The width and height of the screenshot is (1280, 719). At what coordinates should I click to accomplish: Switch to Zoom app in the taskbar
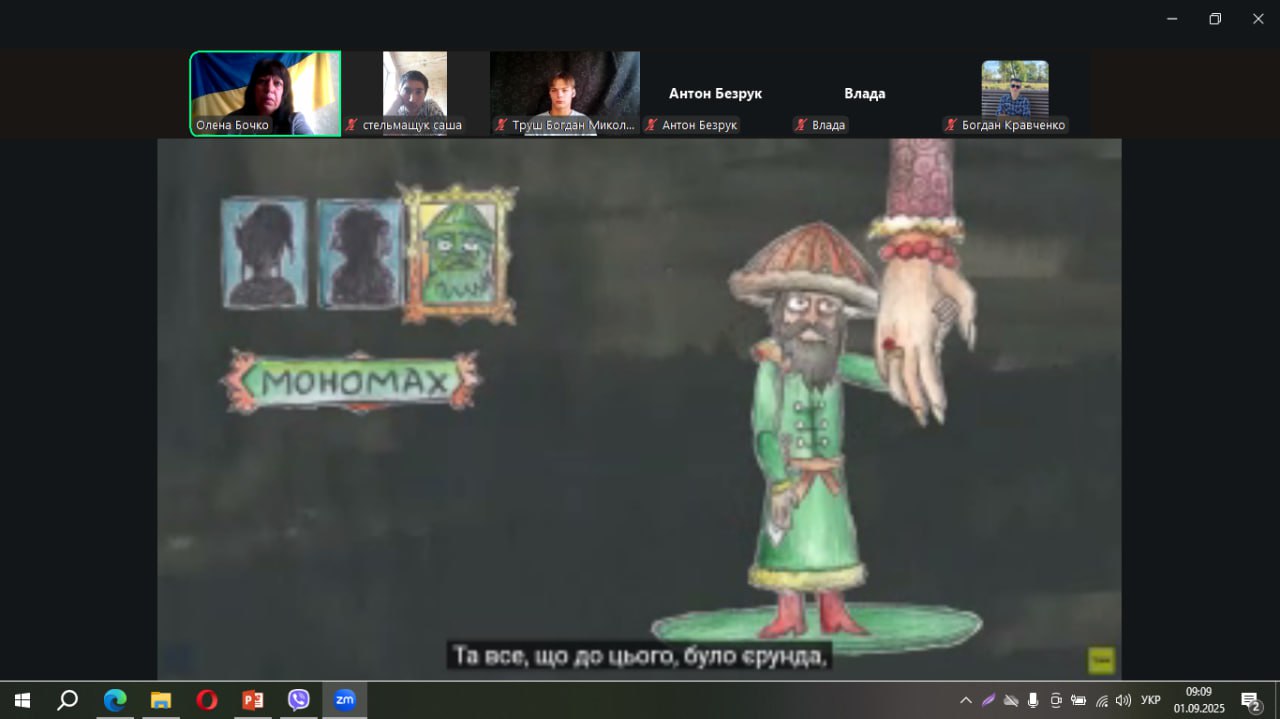coord(345,700)
